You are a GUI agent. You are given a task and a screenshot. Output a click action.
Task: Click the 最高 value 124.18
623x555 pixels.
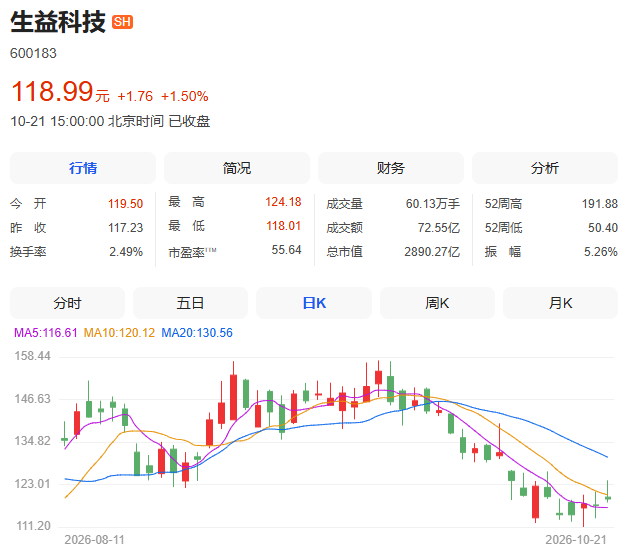[283, 202]
